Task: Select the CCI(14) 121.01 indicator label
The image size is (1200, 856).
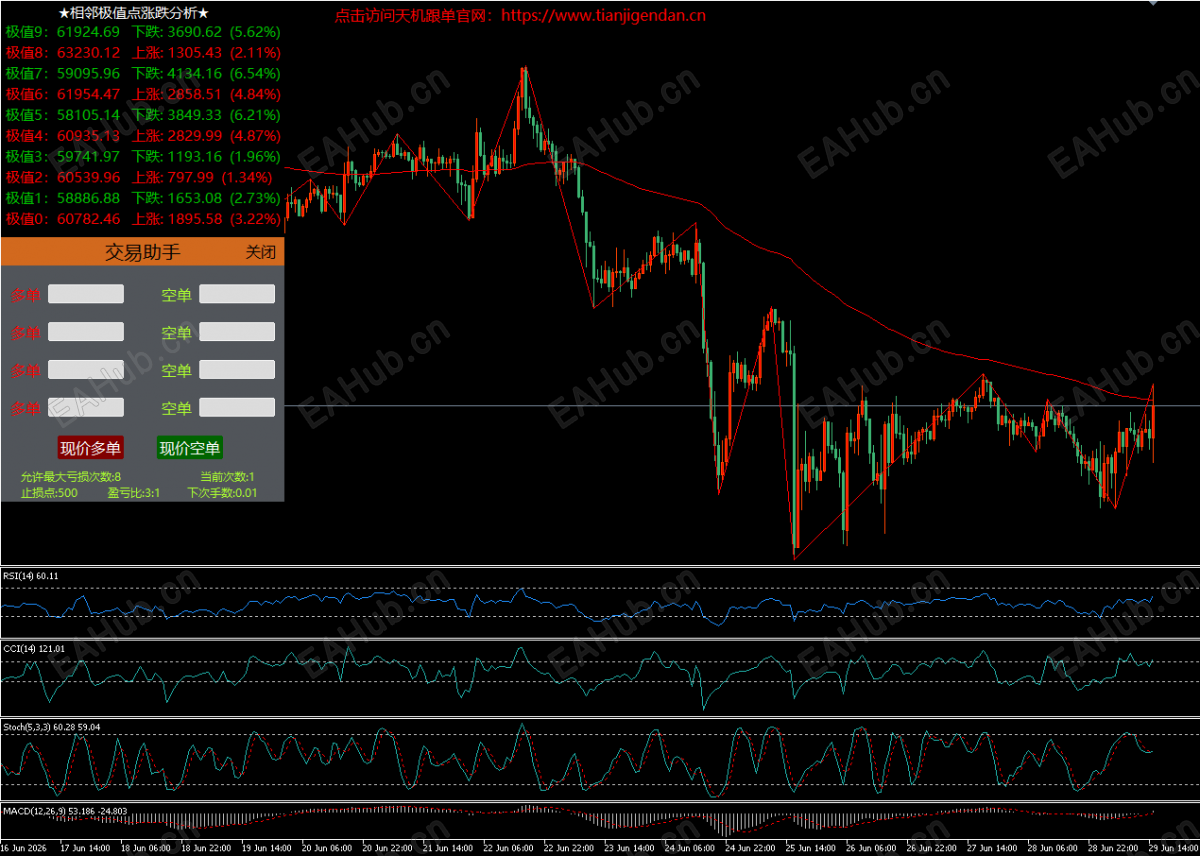Action: pyautogui.click(x=34, y=648)
